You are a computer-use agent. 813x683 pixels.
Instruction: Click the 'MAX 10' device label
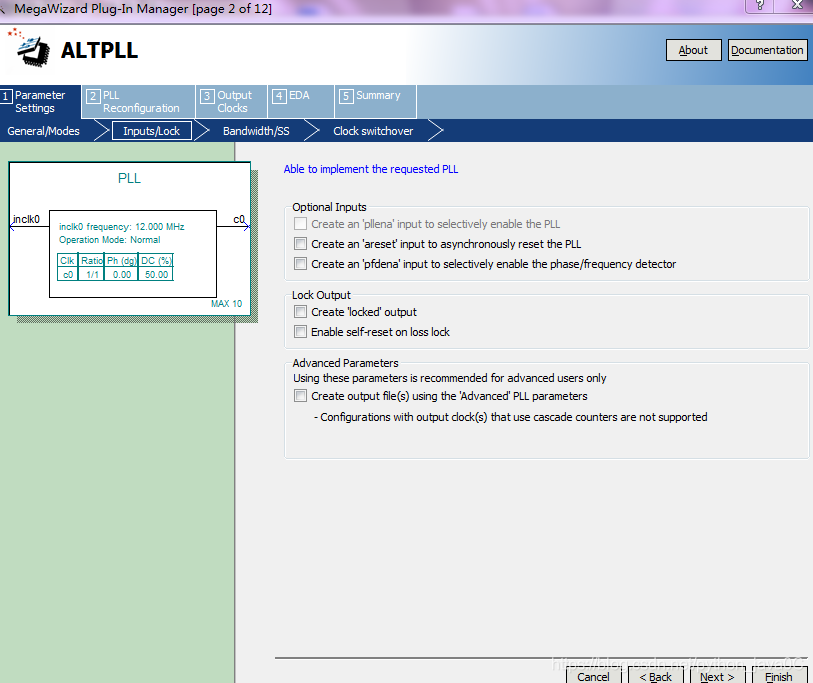click(226, 304)
